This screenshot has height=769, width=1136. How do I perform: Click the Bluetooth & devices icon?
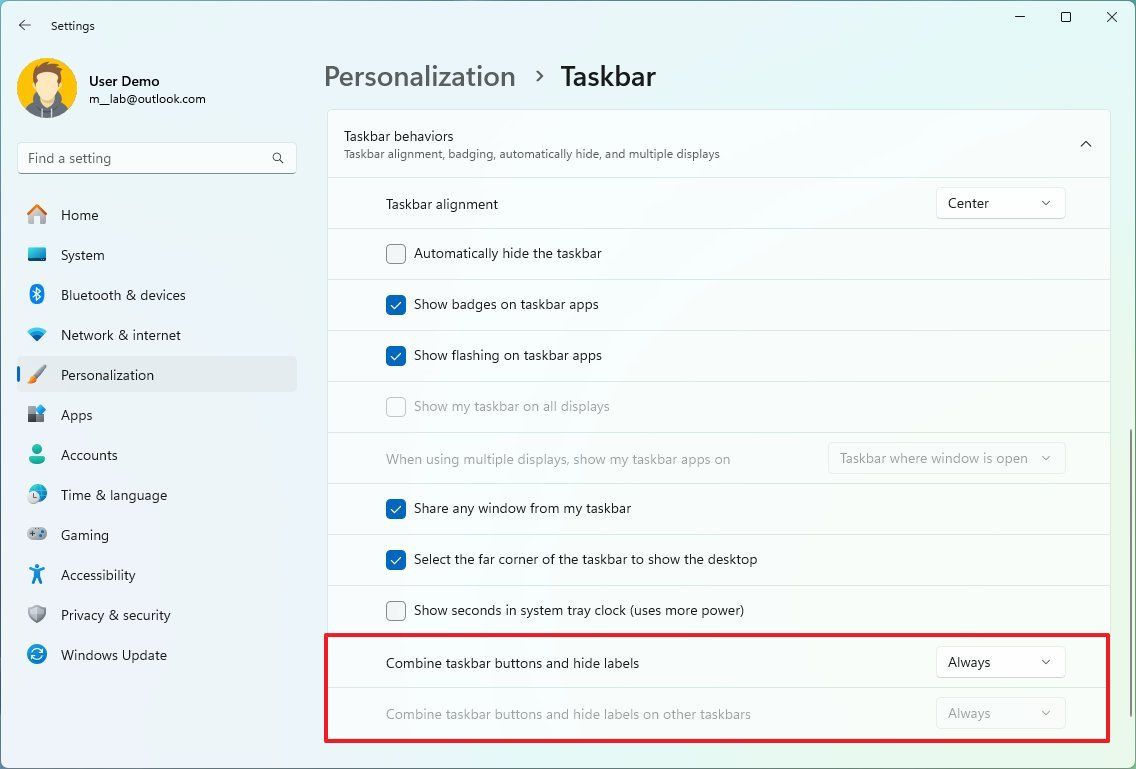37,295
